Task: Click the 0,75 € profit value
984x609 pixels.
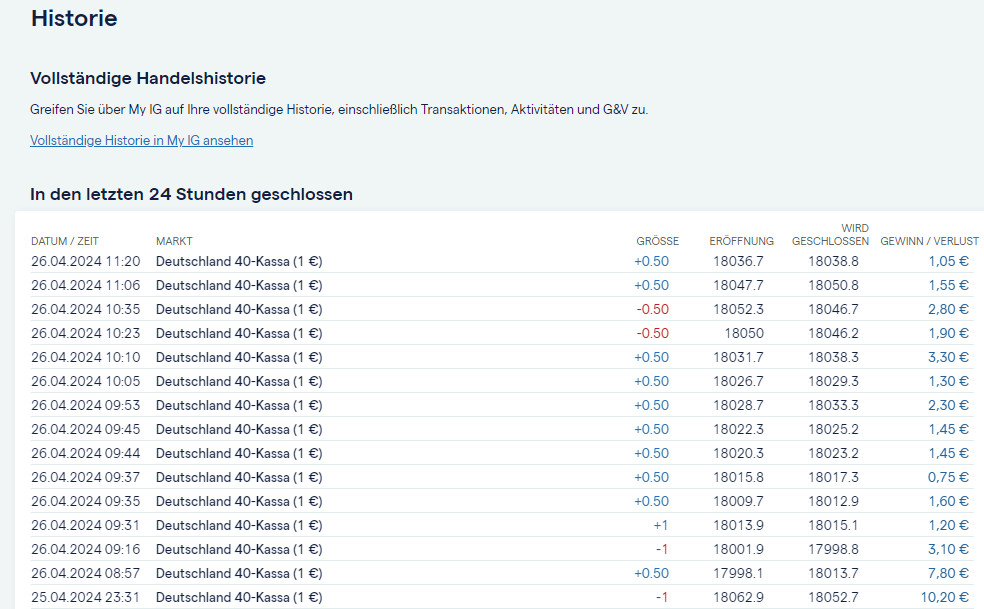Action: (948, 477)
